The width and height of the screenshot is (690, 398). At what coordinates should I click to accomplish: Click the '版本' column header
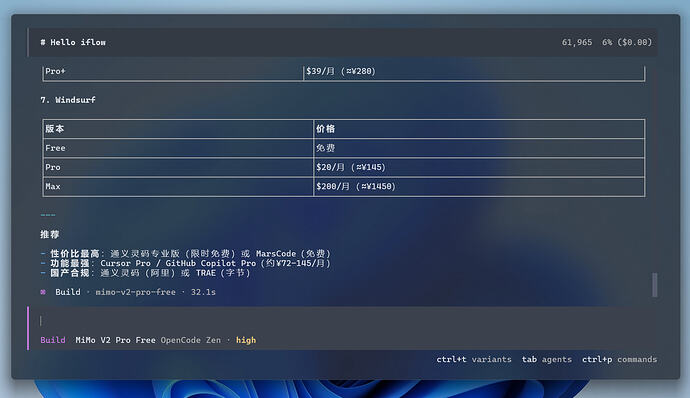178,129
